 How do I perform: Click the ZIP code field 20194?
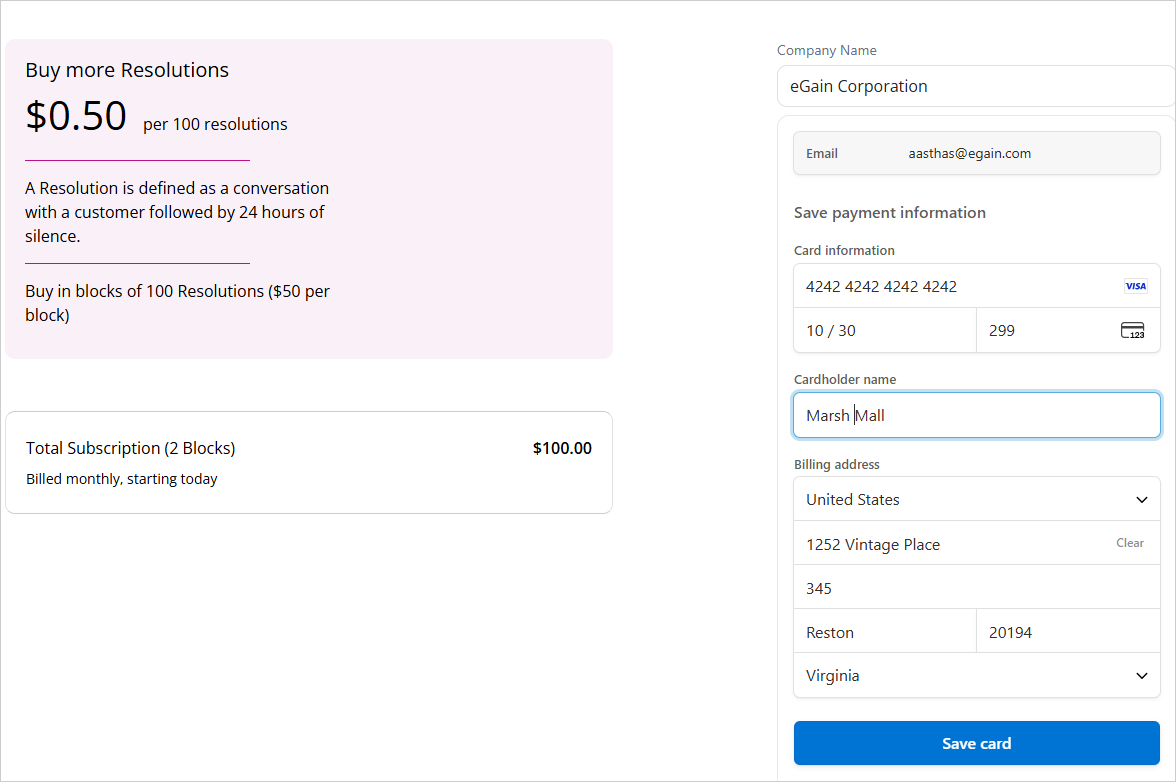[1067, 633]
